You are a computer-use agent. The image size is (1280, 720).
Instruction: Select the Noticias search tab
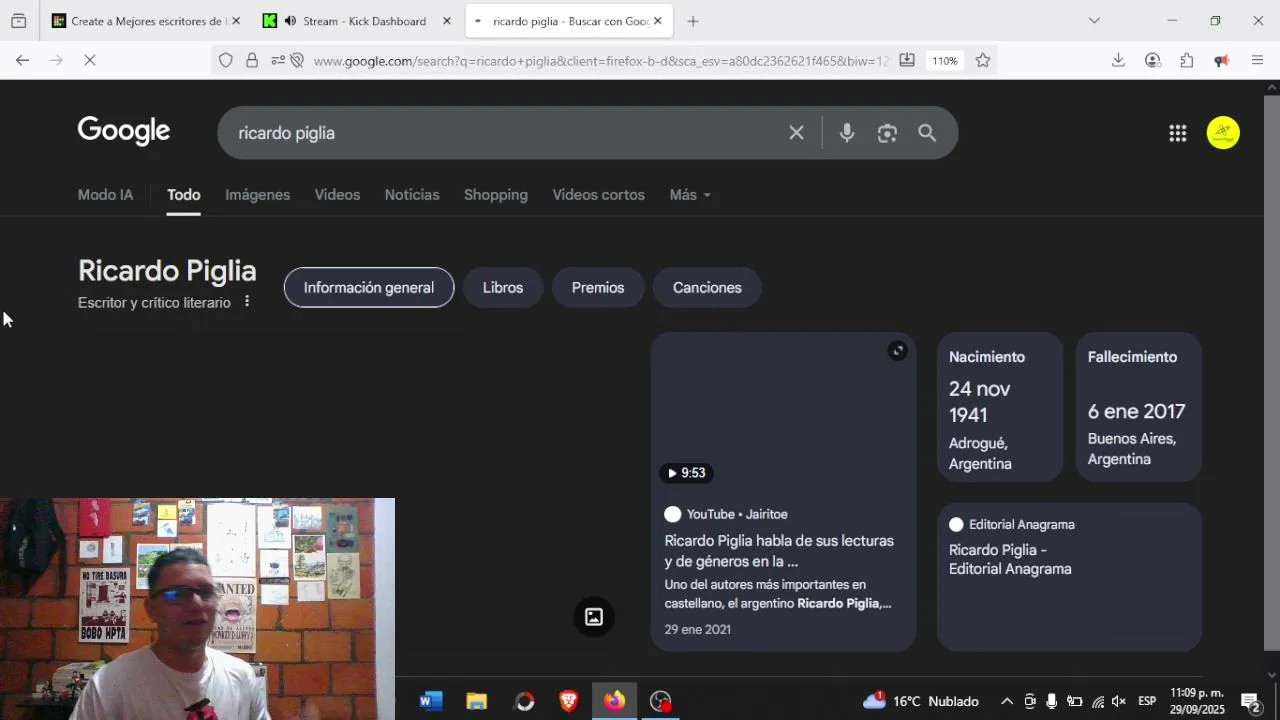[x=412, y=195]
